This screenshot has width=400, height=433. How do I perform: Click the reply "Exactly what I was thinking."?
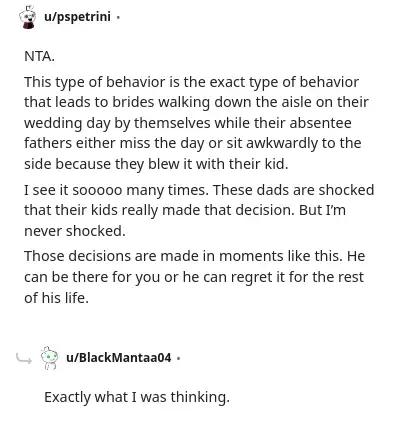tap(137, 397)
